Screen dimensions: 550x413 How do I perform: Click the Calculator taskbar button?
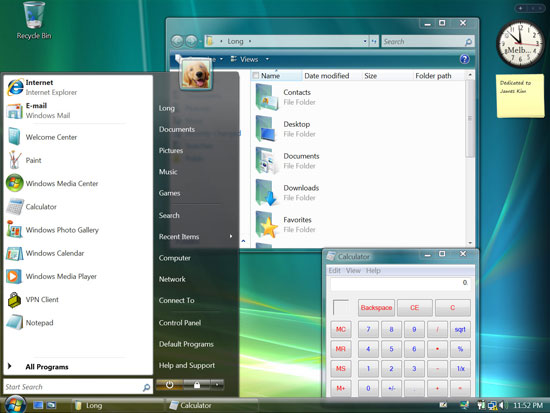pyautogui.click(x=212, y=405)
